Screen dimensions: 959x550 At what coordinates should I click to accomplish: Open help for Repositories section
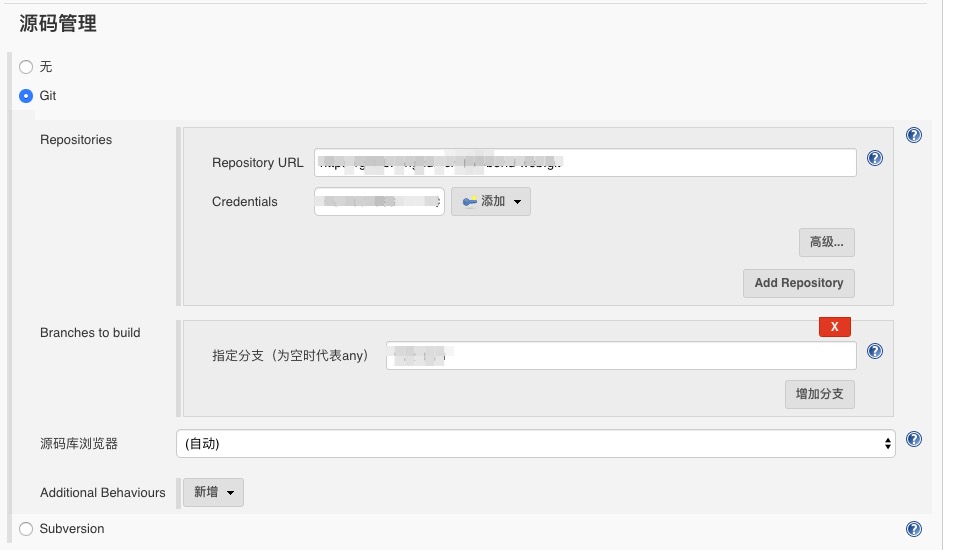914,135
